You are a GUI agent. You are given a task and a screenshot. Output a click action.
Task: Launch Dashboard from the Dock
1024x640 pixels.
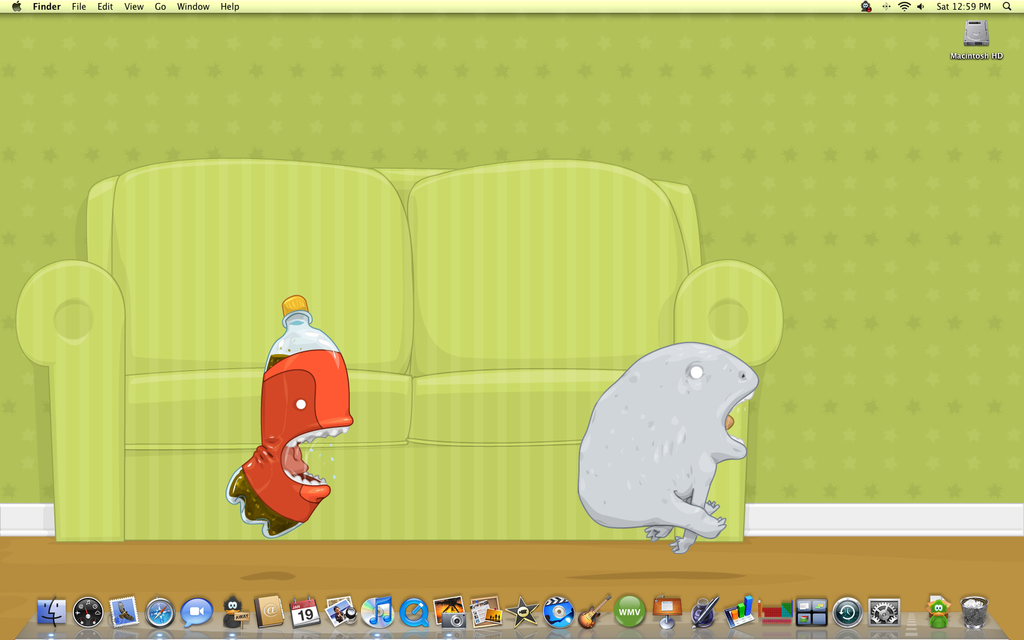click(x=88, y=613)
